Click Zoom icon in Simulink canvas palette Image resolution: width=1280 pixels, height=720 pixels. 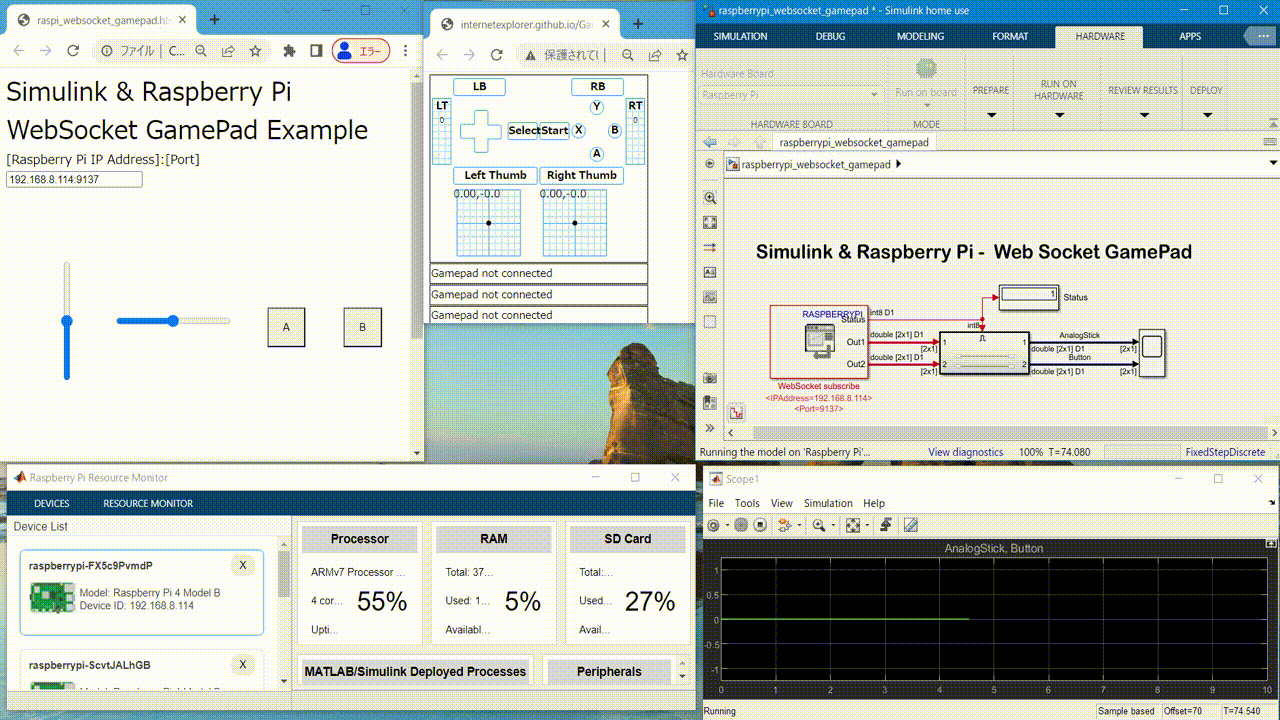(710, 198)
